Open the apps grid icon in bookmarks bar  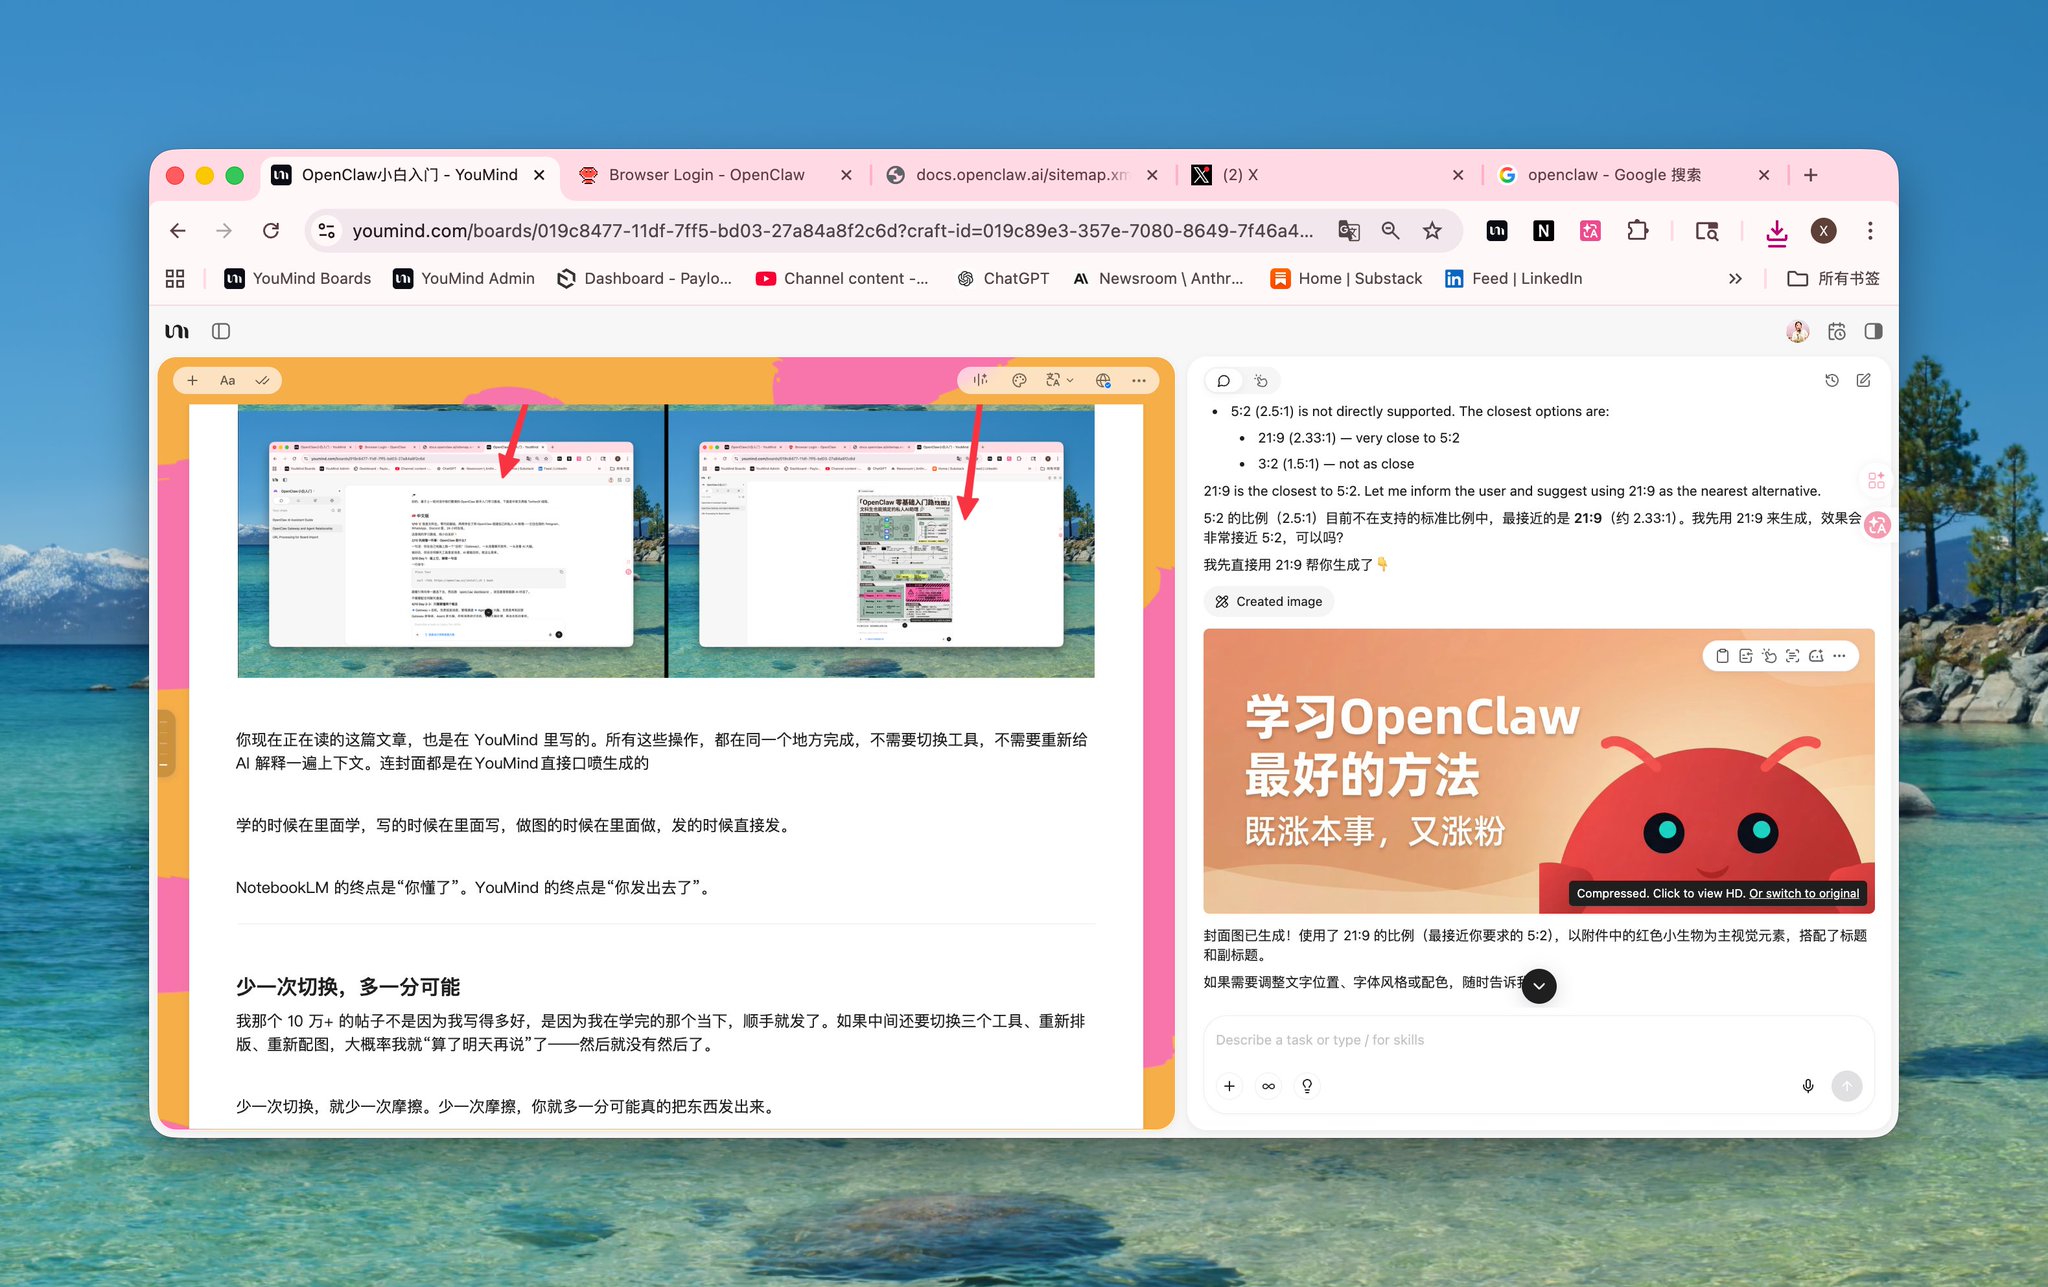[x=175, y=279]
